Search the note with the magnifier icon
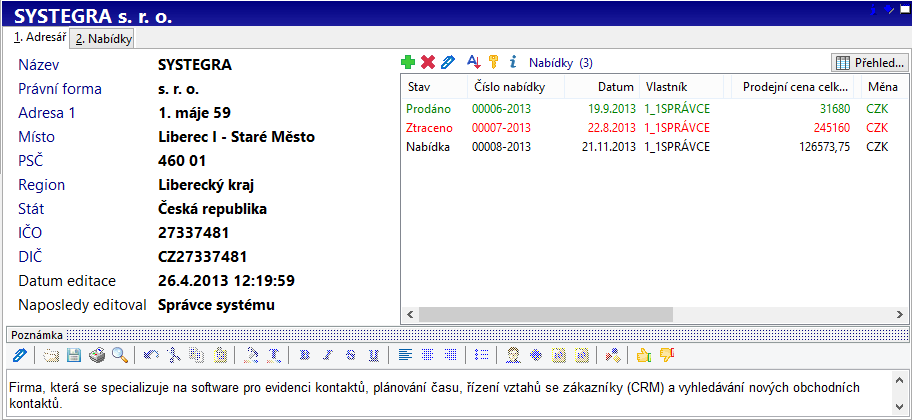Image resolution: width=912 pixels, height=420 pixels. click(x=120, y=355)
